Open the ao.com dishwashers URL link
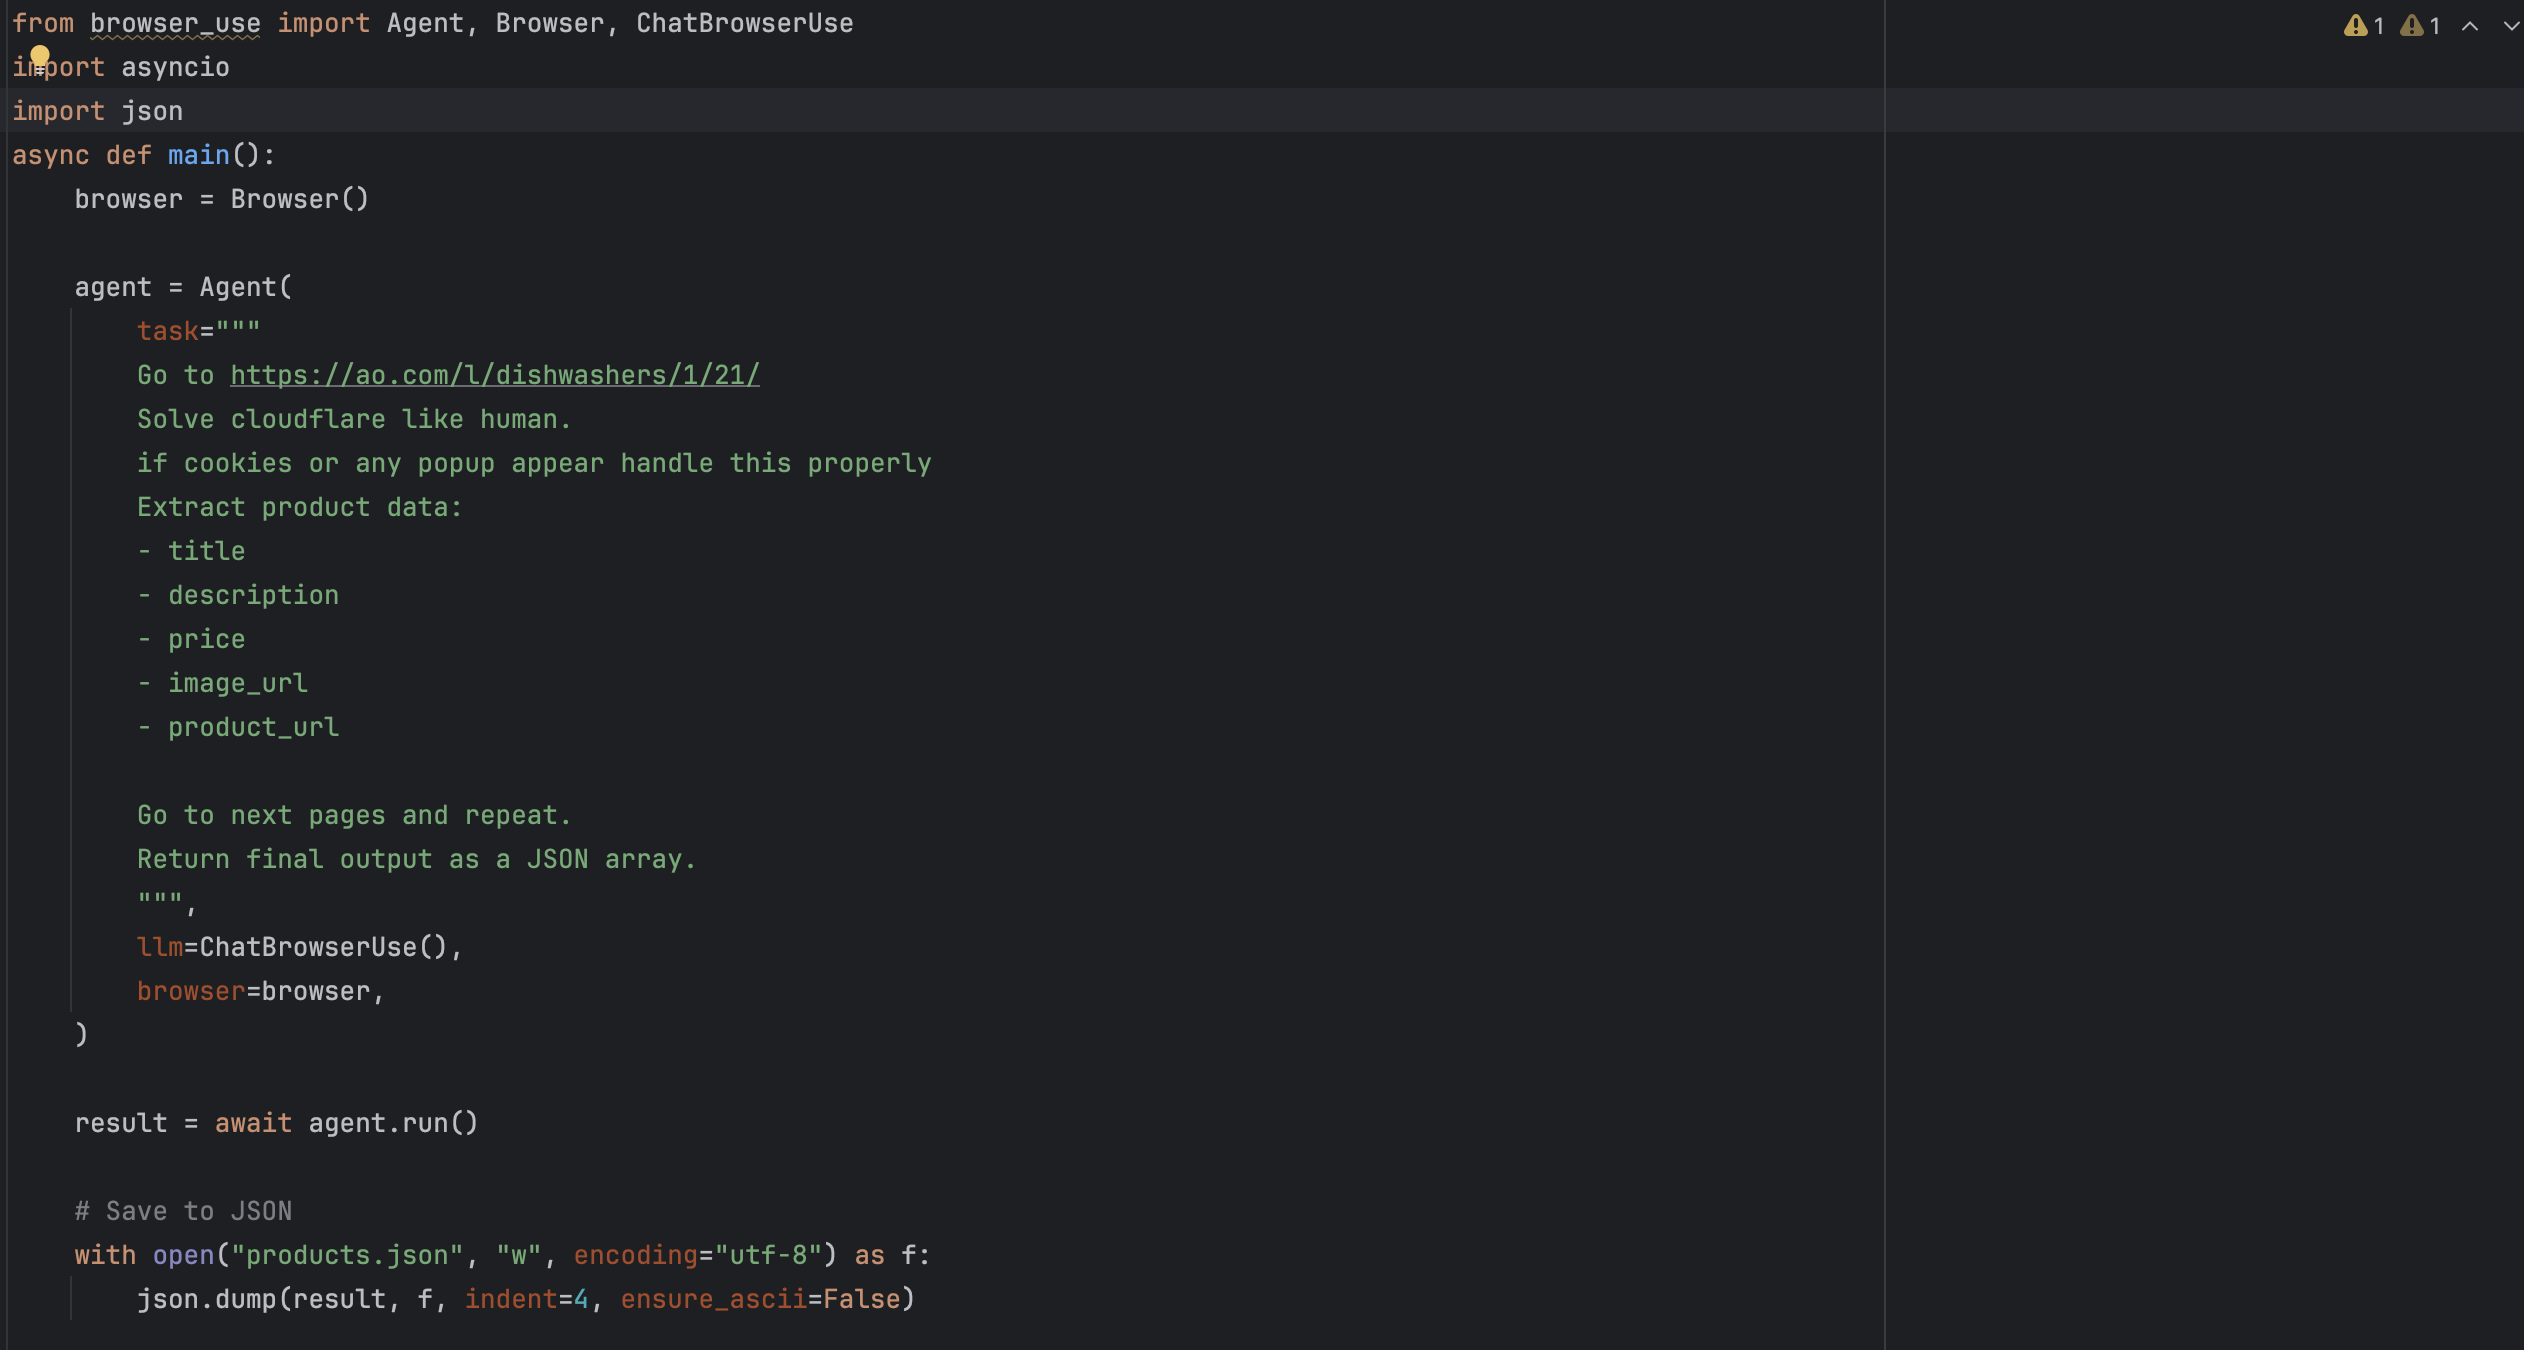Image resolution: width=2524 pixels, height=1350 pixels. coord(494,375)
